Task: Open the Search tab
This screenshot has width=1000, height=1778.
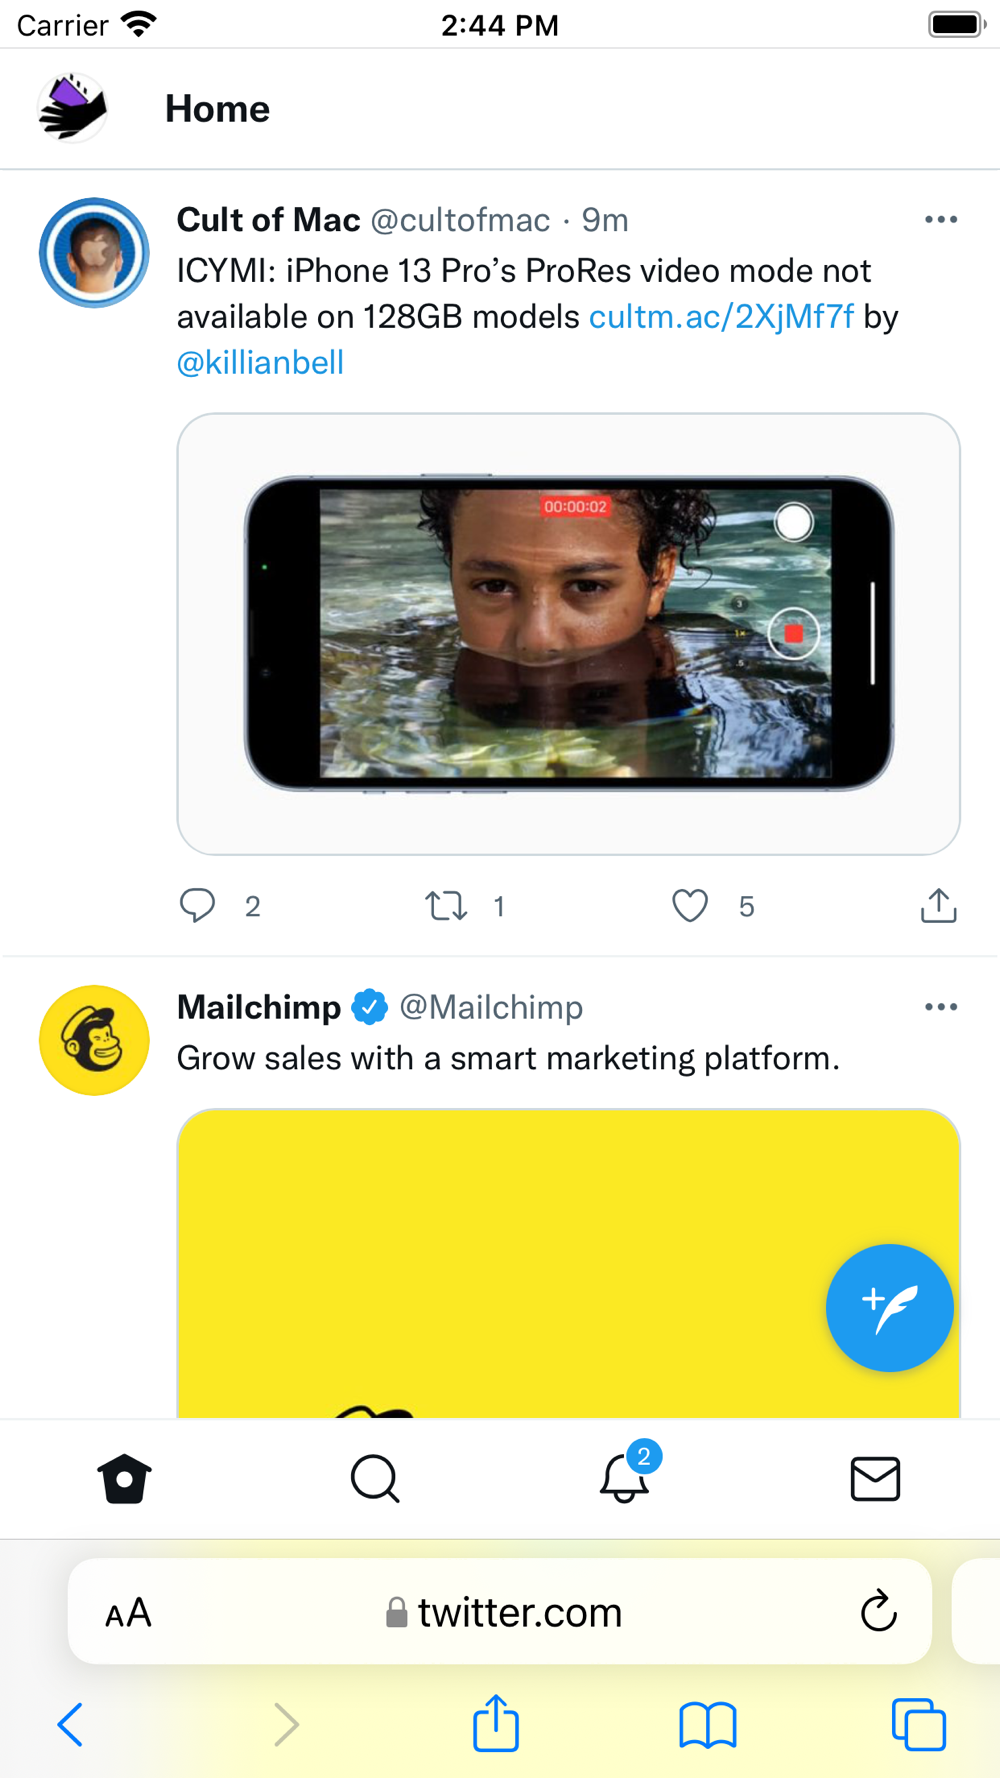Action: [375, 1479]
